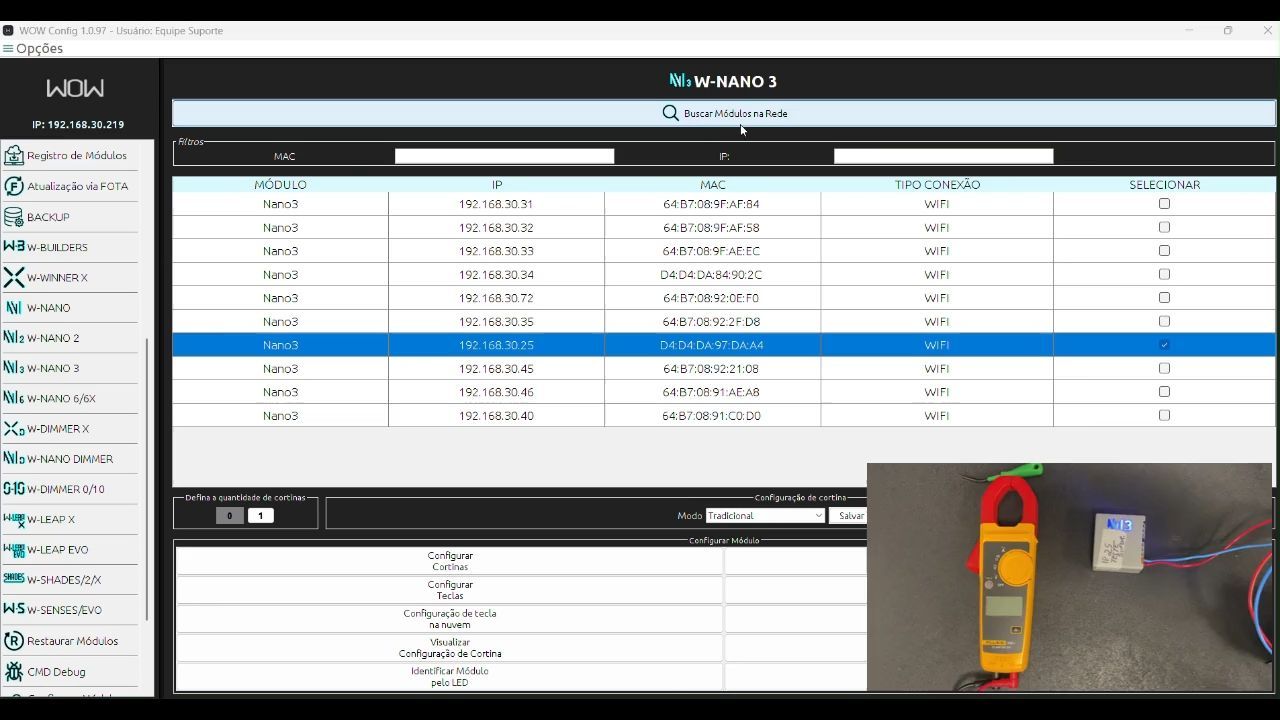Set curtain quantity to 1
1280x720 pixels.
(x=261, y=516)
